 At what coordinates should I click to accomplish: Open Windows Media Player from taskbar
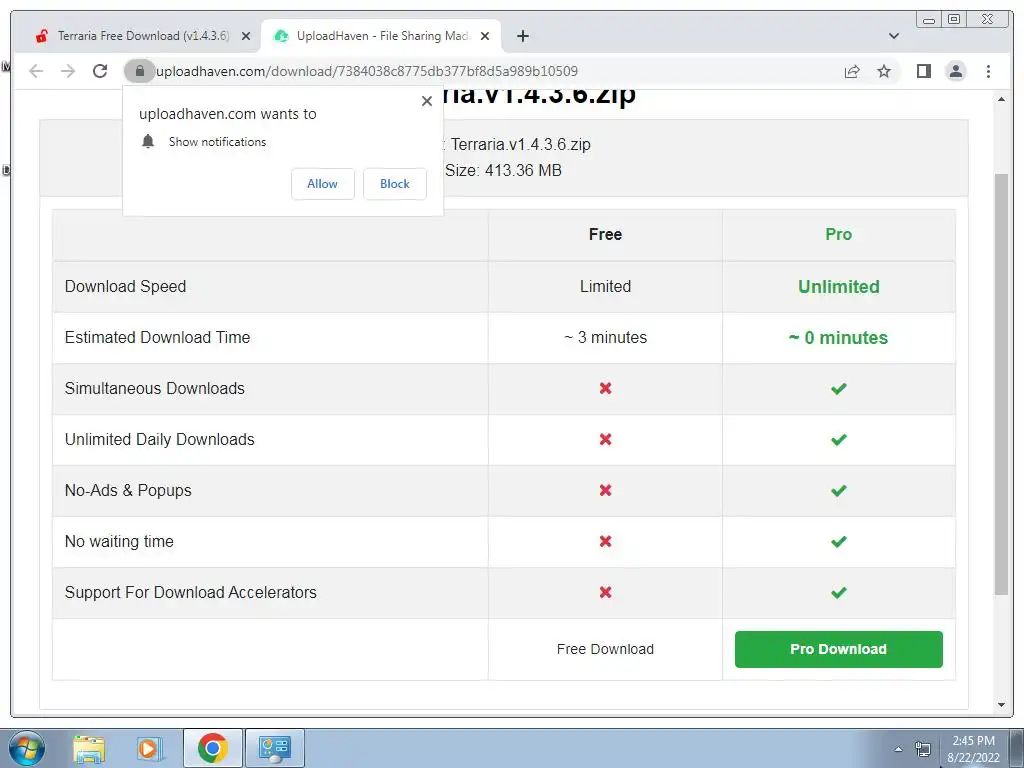click(148, 748)
